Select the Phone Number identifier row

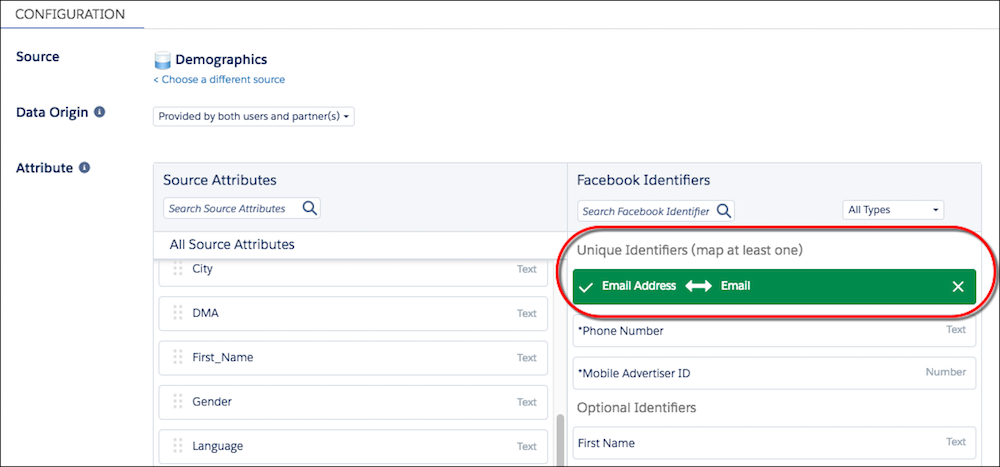(774, 330)
